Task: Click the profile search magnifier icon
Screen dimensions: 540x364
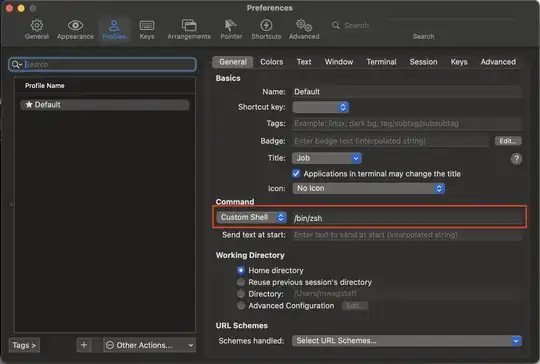Action: click(x=16, y=64)
